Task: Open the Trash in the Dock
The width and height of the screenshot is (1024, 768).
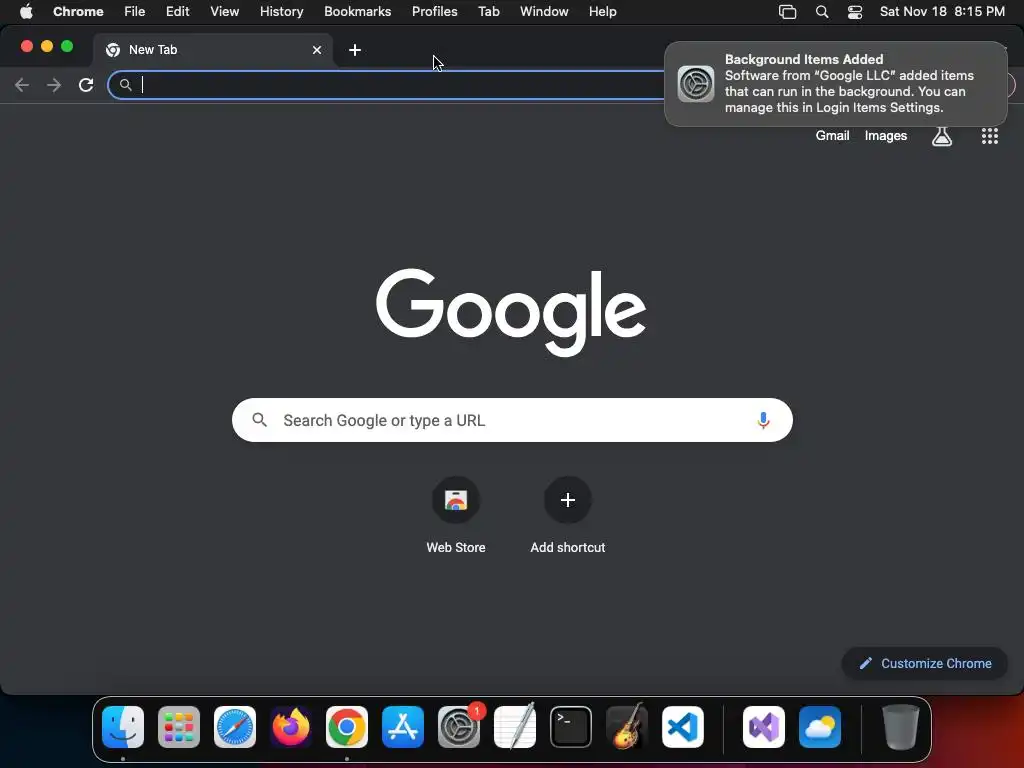Action: [x=901, y=727]
